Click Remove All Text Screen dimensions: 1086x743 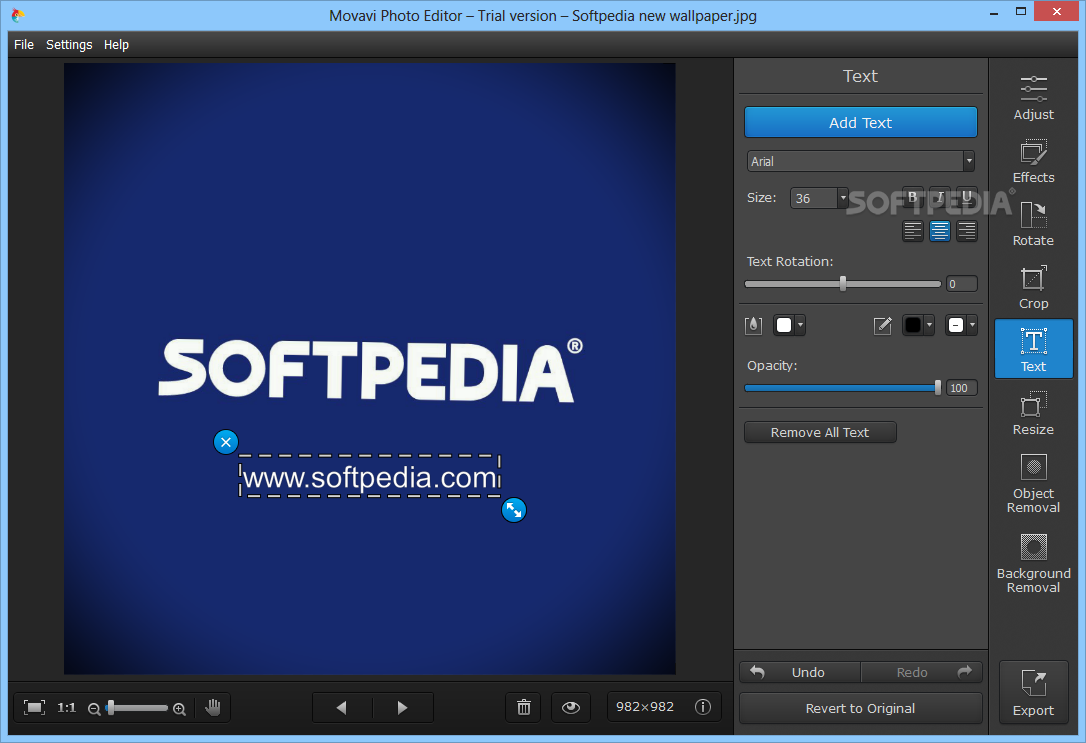click(820, 432)
